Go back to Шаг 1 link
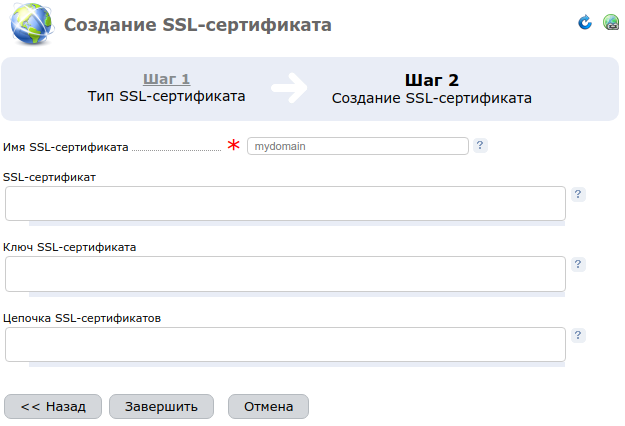Image resolution: width=625 pixels, height=426 pixels. pyautogui.click(x=167, y=79)
